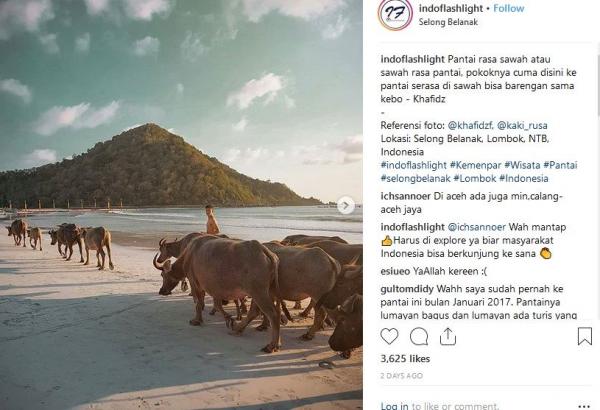
Task: Open the #selongbelanak hashtag
Action: 416,178
